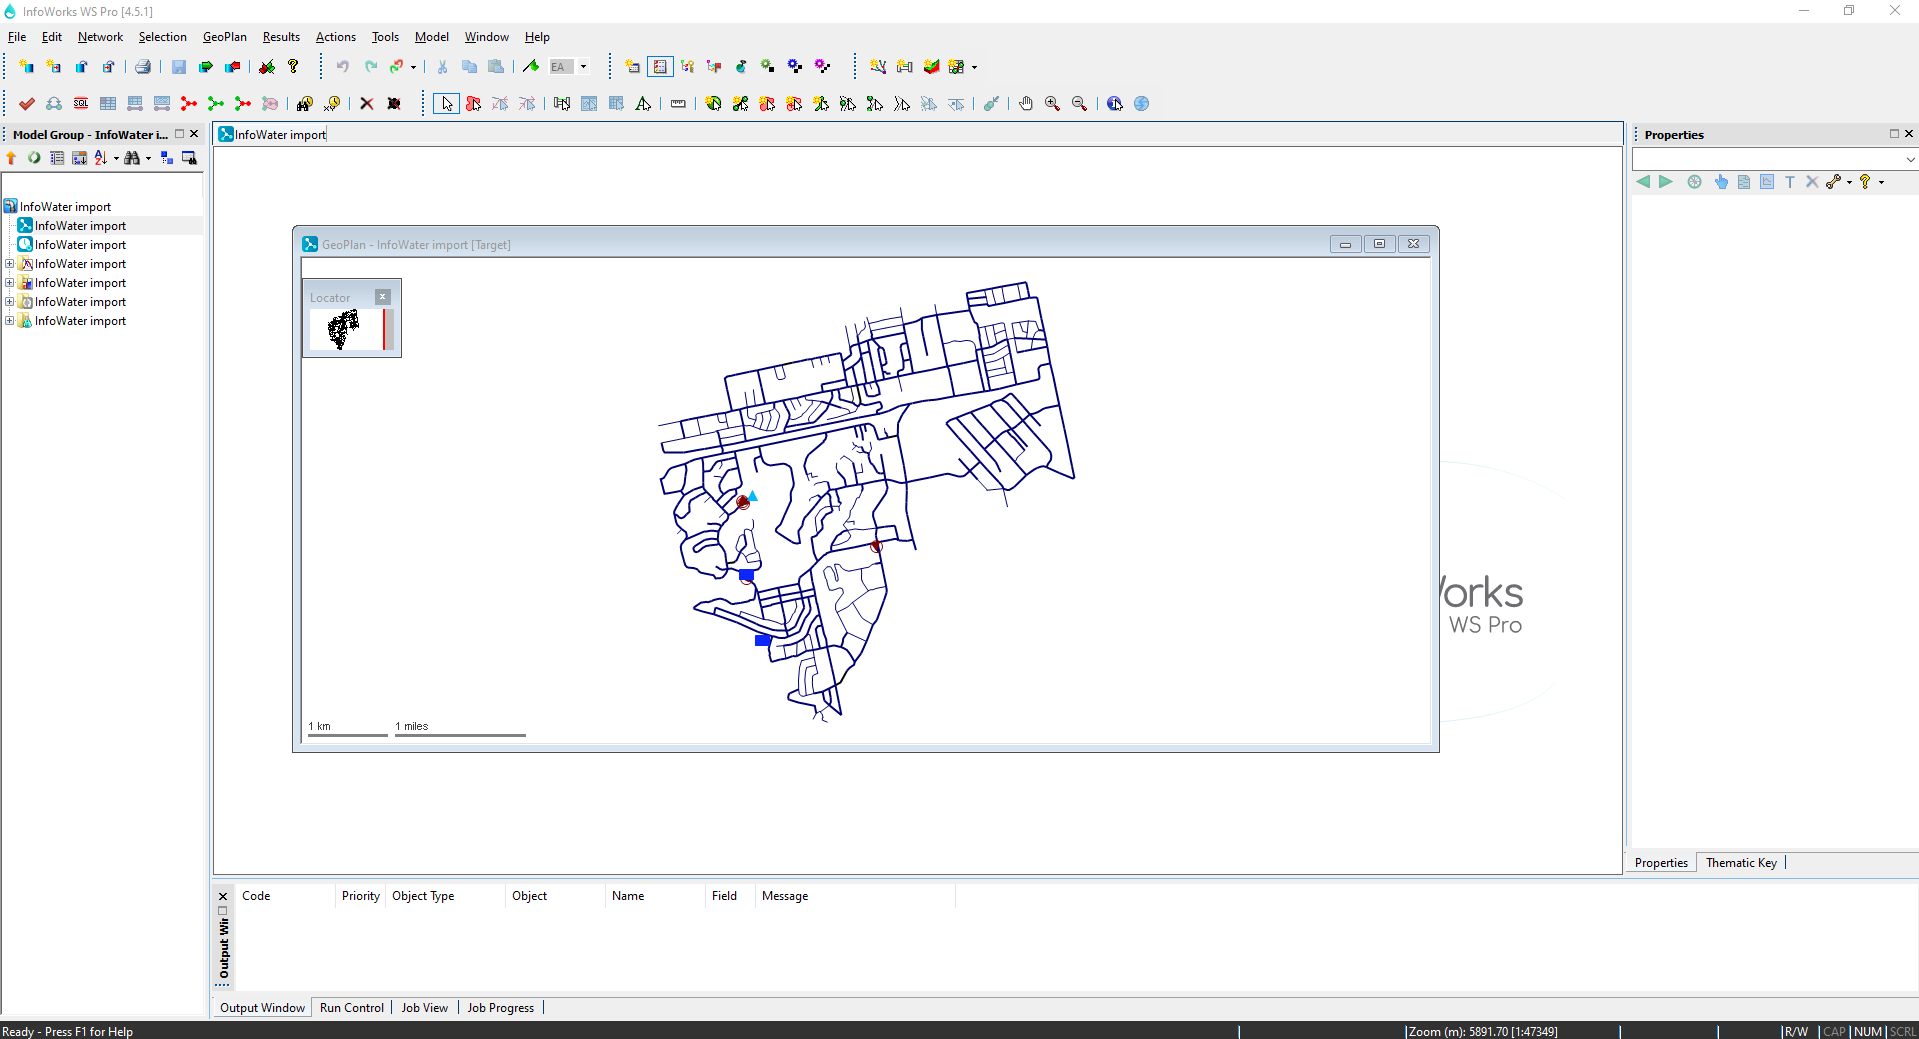Viewport: 1919px width, 1039px height.
Task: Run network validation with the red check icon
Action: 27,103
